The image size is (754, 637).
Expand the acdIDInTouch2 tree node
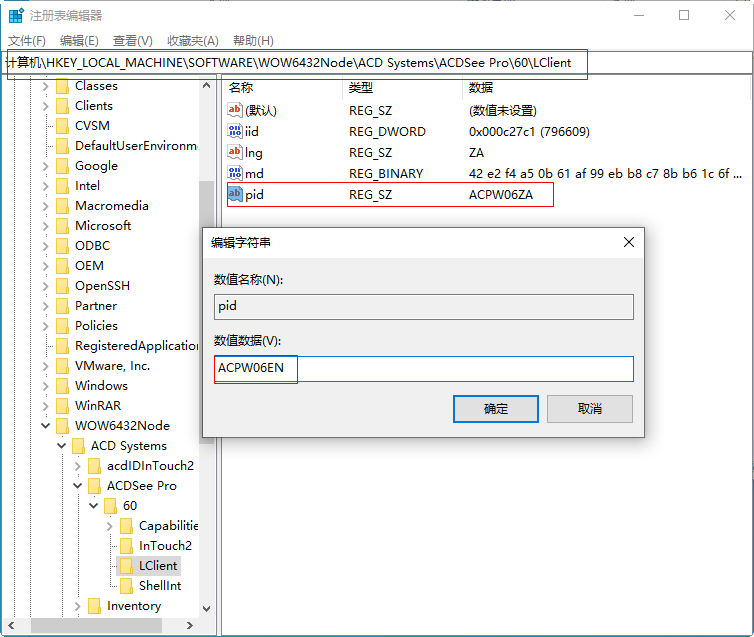(77, 466)
